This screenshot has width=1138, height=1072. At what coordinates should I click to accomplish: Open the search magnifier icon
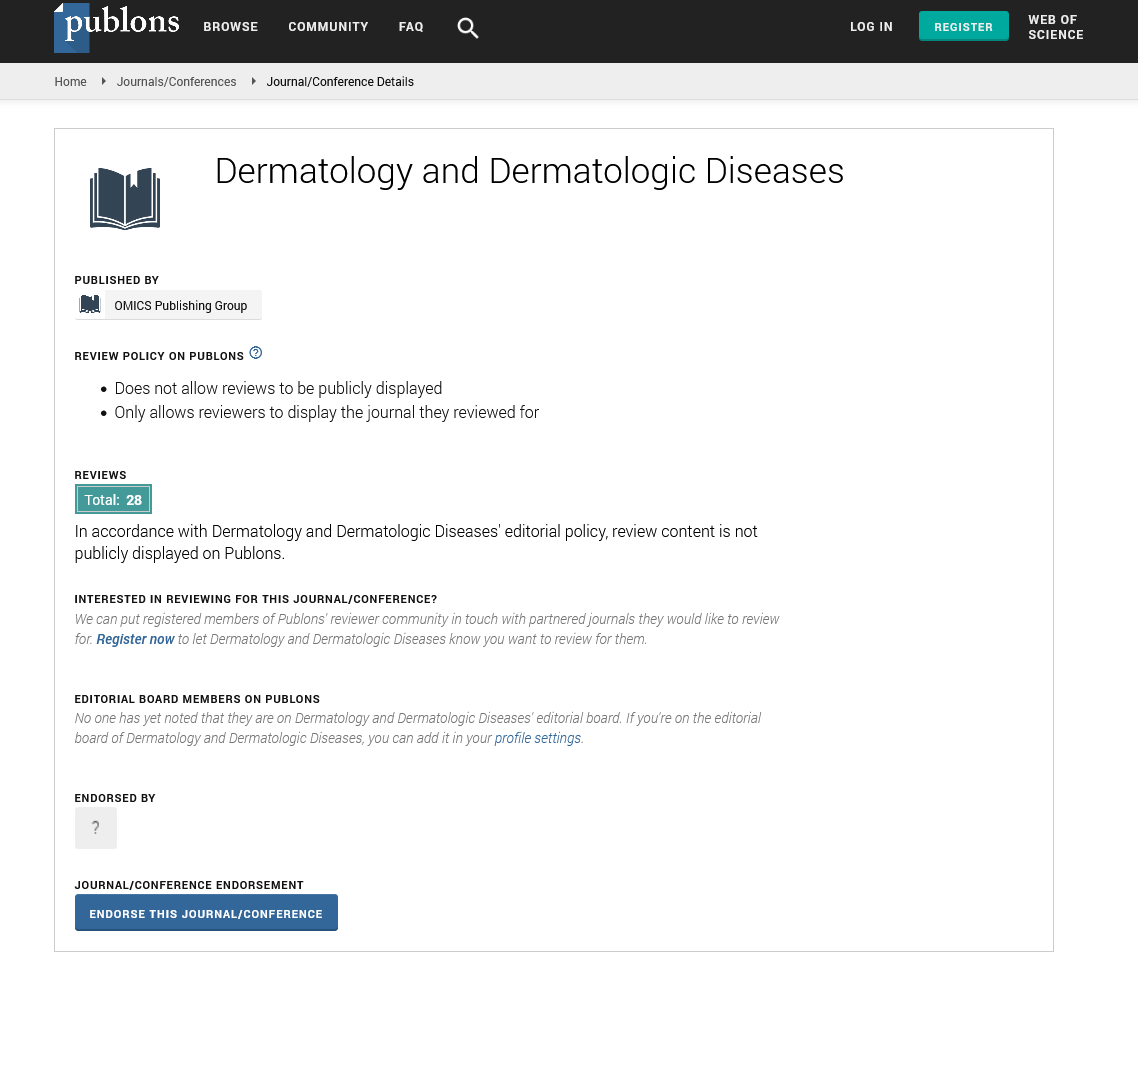[467, 28]
